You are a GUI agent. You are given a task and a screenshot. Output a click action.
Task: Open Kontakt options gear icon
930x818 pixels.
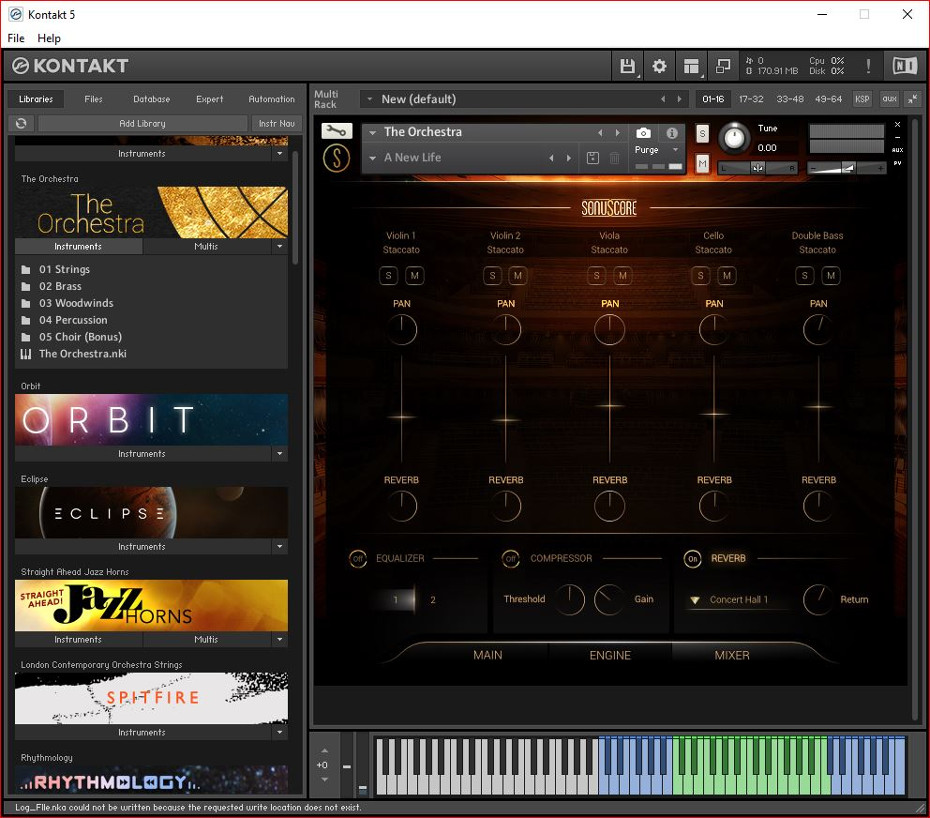(x=659, y=66)
